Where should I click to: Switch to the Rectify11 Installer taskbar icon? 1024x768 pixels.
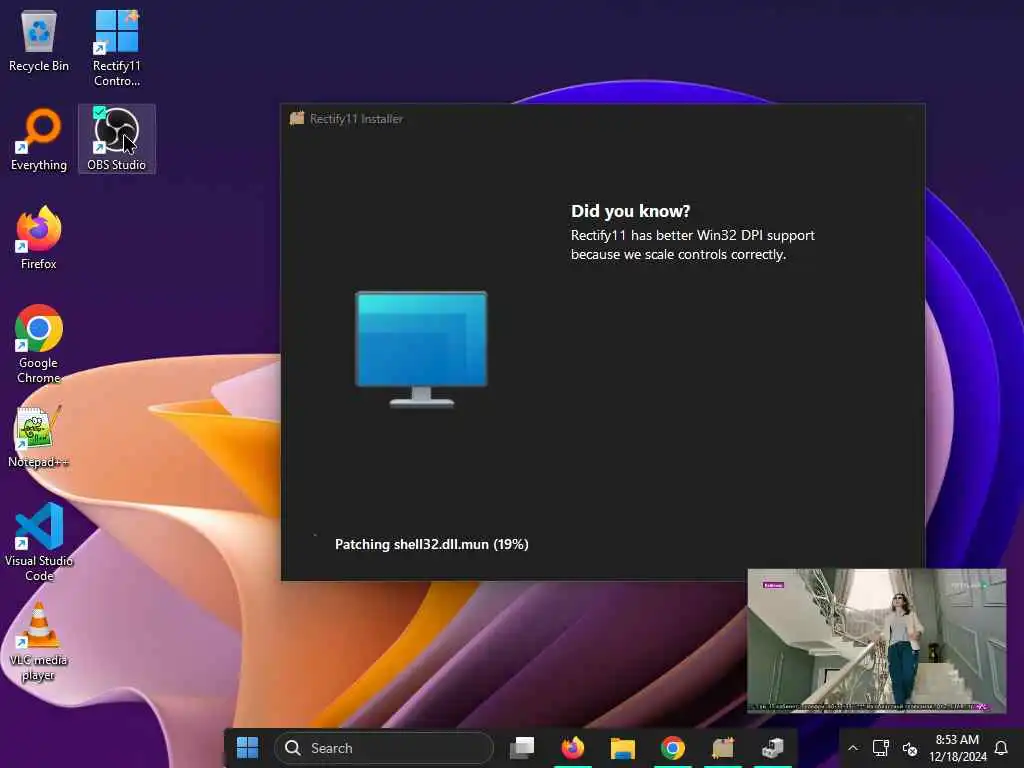click(x=723, y=748)
